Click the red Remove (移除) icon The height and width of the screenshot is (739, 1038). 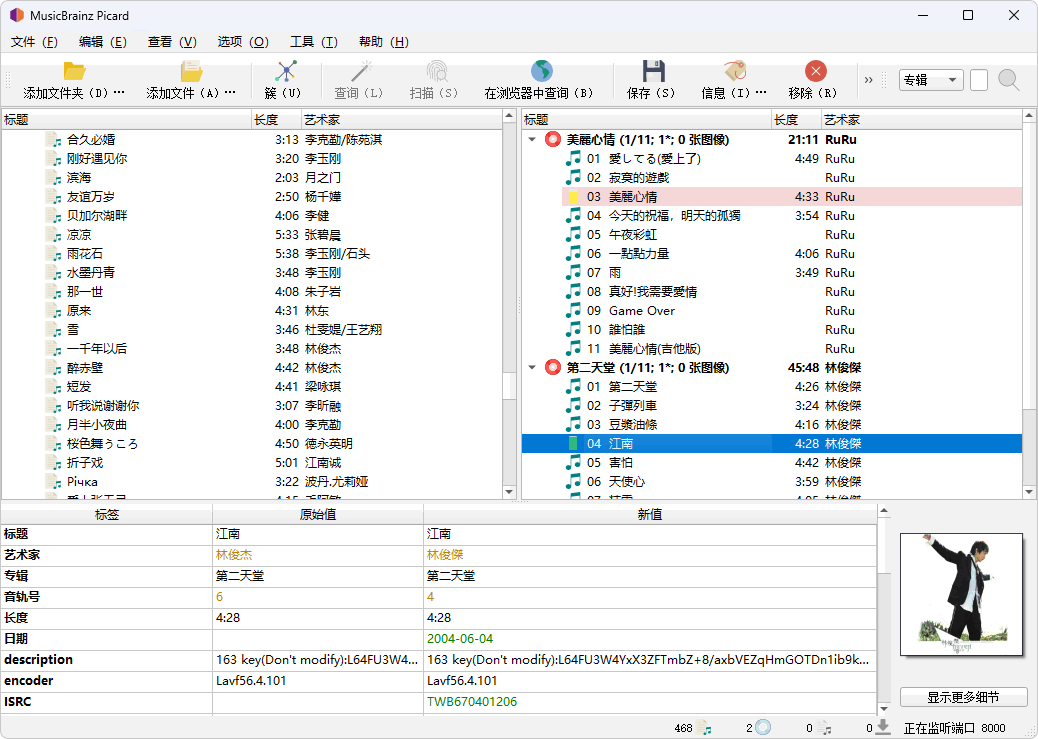(x=815, y=71)
